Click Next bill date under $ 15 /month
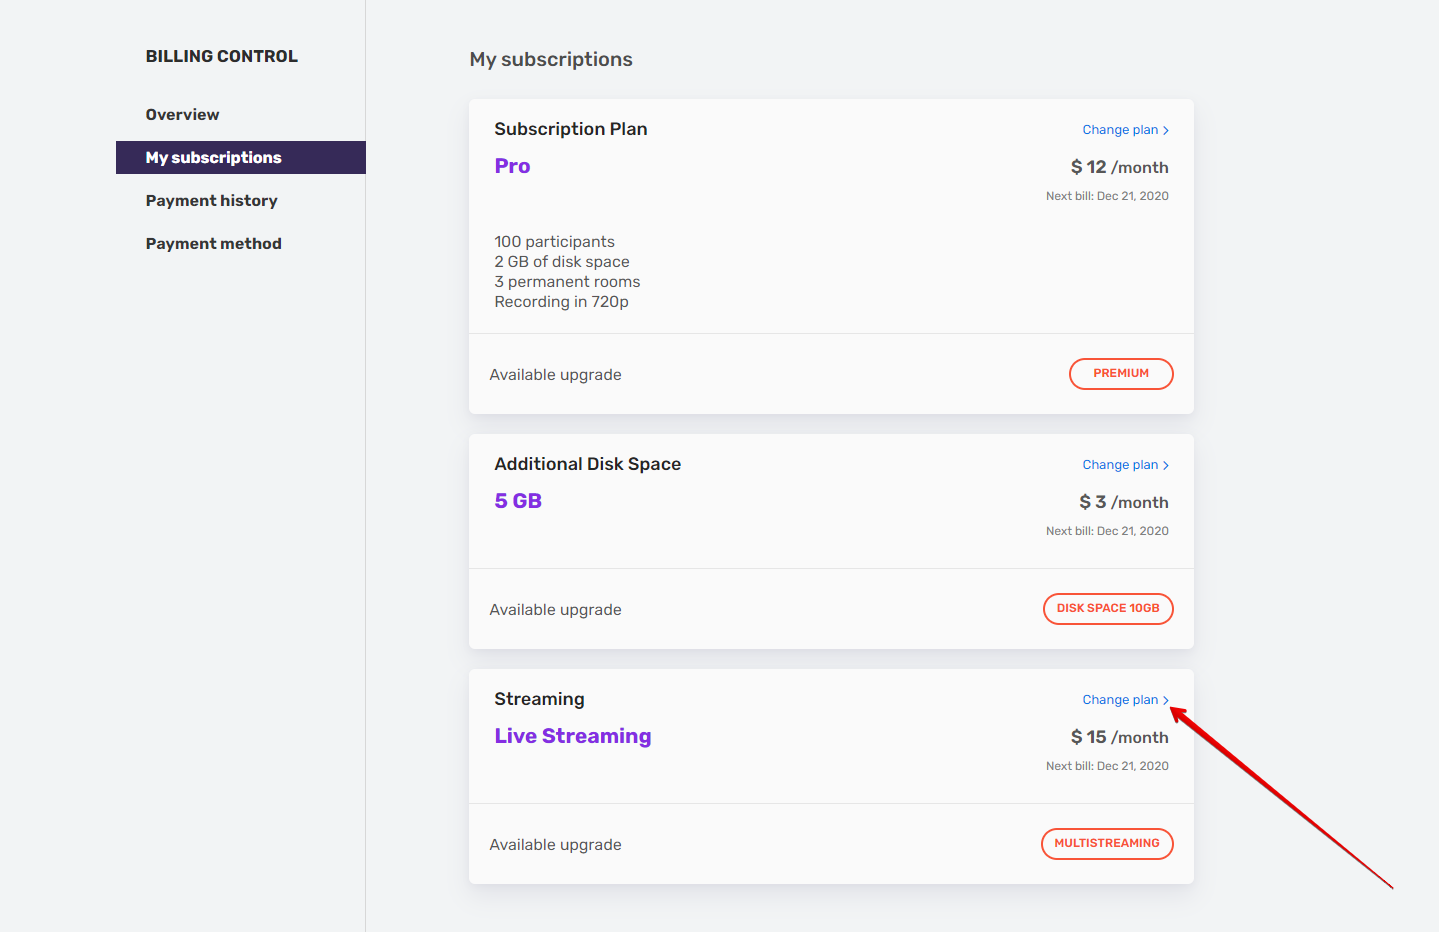 [x=1107, y=766]
